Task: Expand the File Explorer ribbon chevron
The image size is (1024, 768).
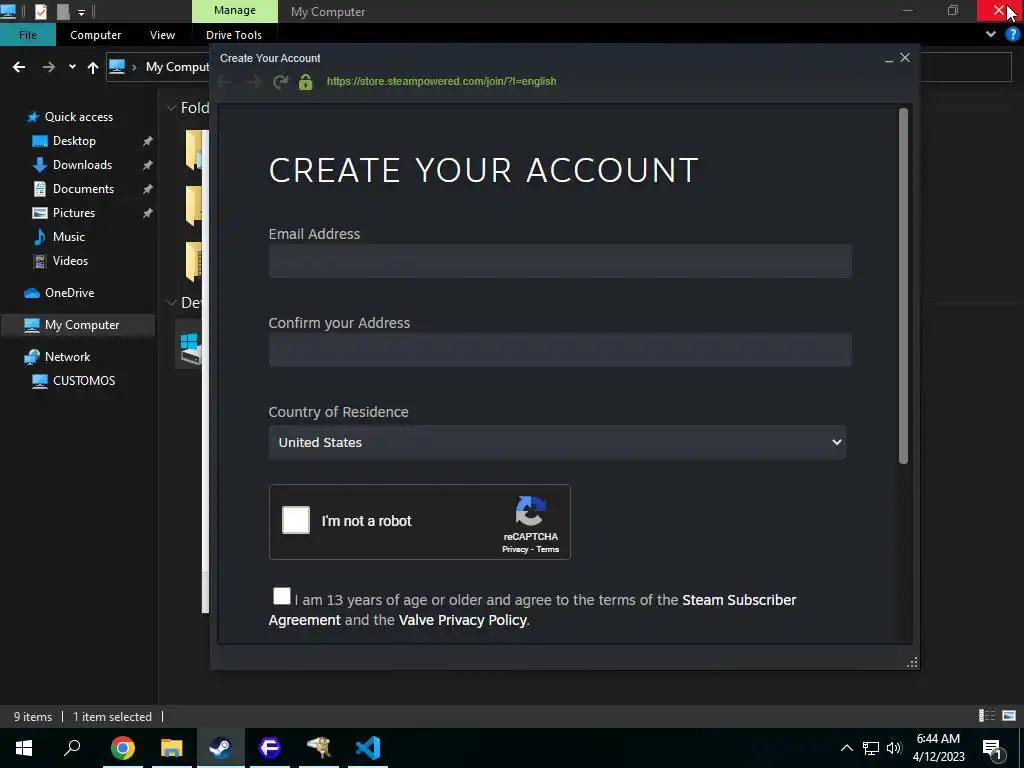Action: click(x=991, y=34)
